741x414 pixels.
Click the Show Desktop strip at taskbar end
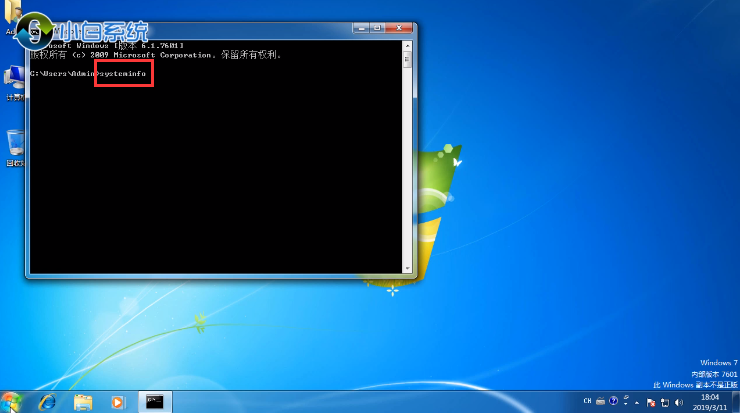pos(736,402)
